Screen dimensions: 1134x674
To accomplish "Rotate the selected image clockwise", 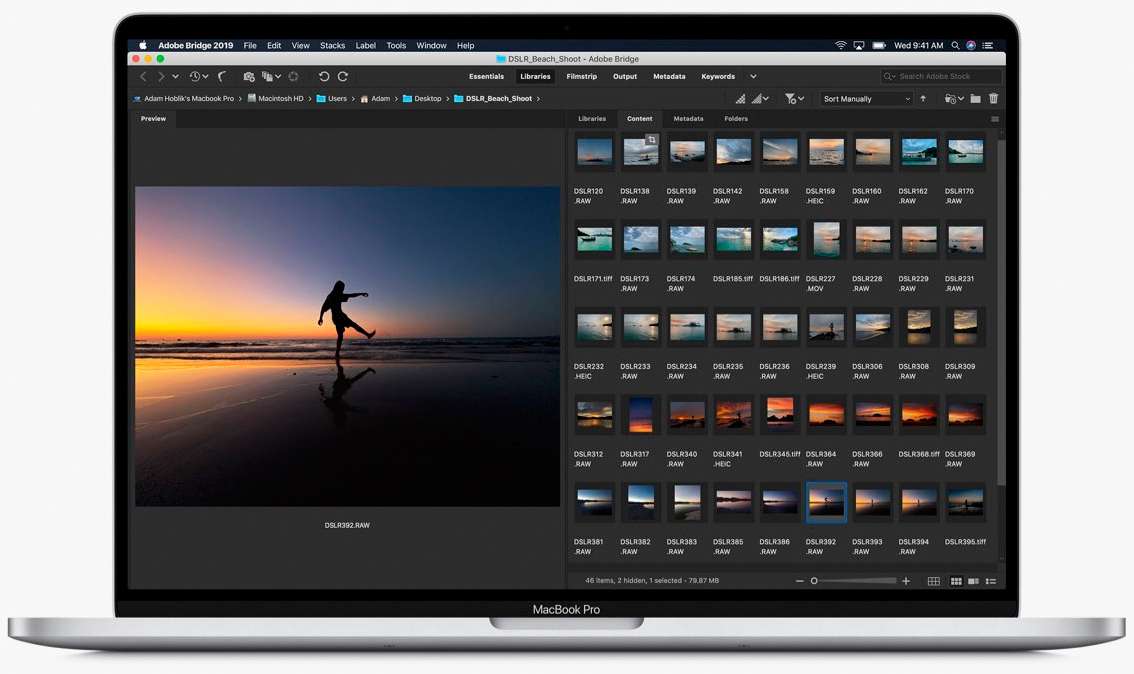I will pos(342,76).
